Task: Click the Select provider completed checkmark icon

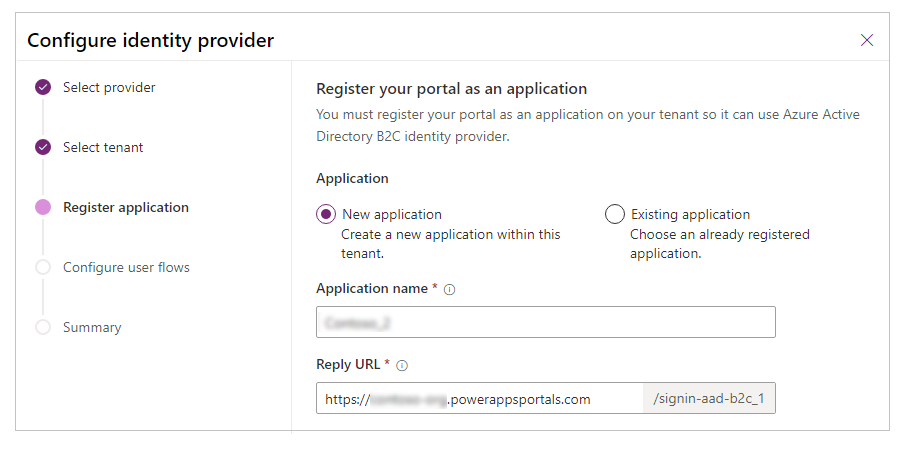Action: (42, 88)
